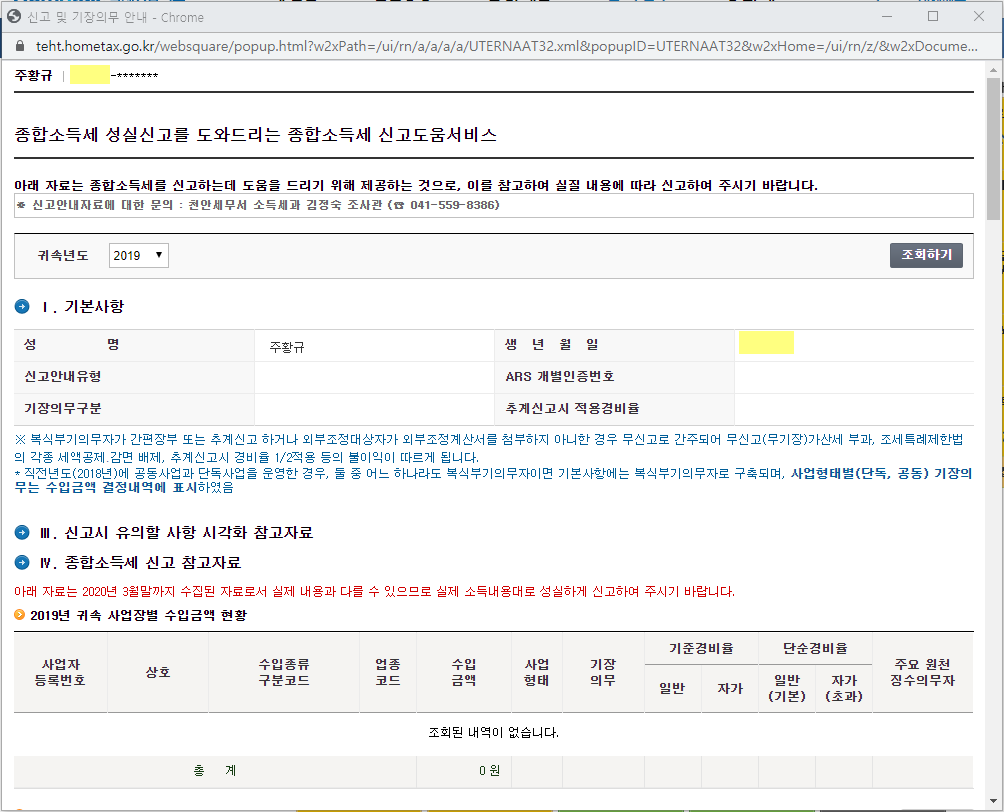1004x812 pixels.
Task: Click the lock icon in the address bar
Action: [18, 47]
